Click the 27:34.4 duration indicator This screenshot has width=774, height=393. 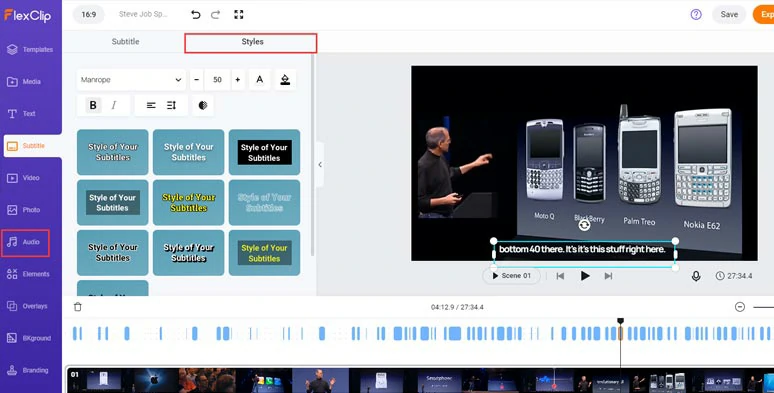[734, 276]
